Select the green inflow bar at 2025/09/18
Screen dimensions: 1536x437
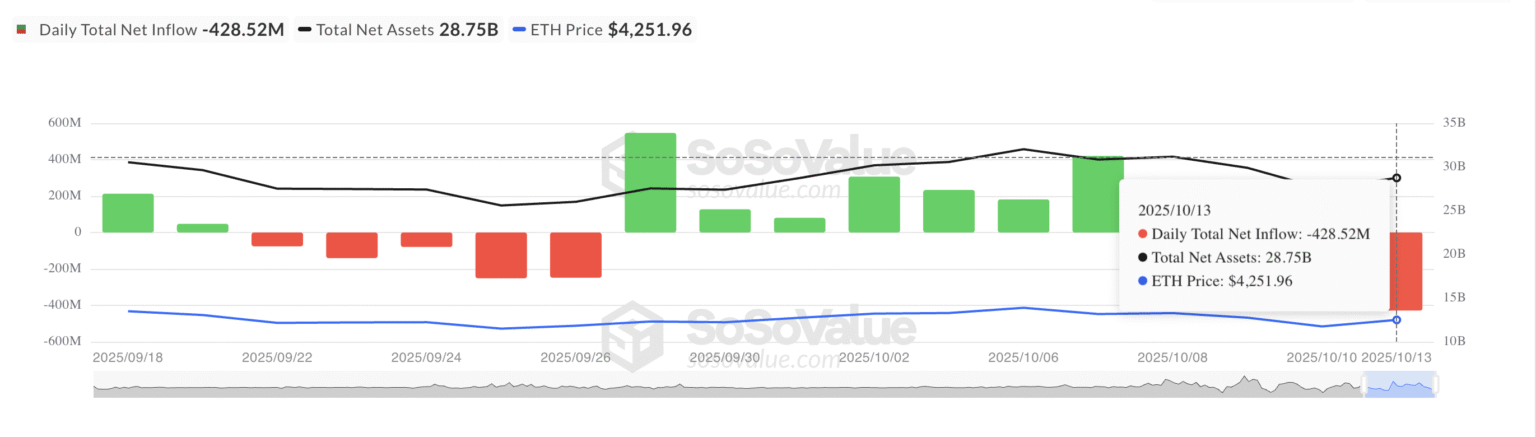pos(128,213)
